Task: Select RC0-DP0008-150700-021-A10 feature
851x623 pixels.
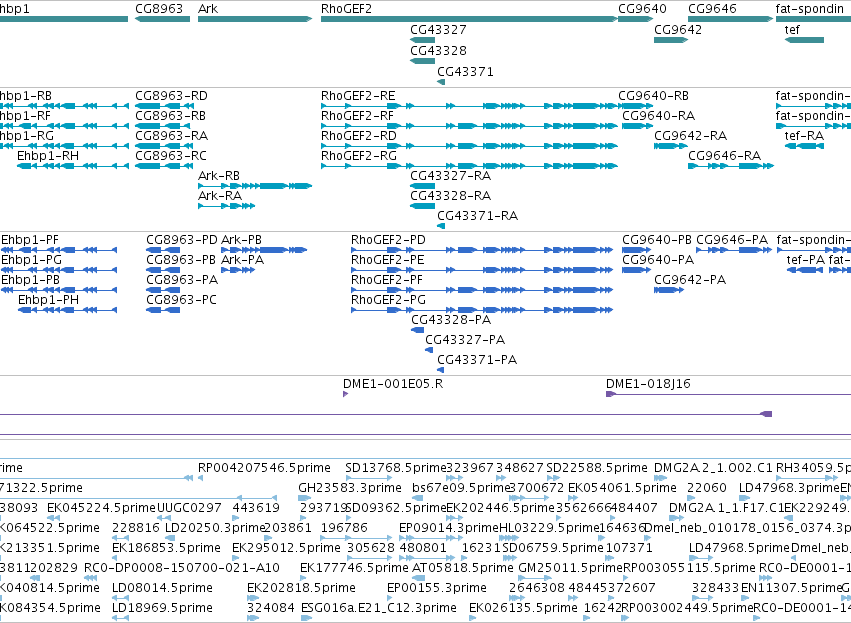Action: coord(182,568)
